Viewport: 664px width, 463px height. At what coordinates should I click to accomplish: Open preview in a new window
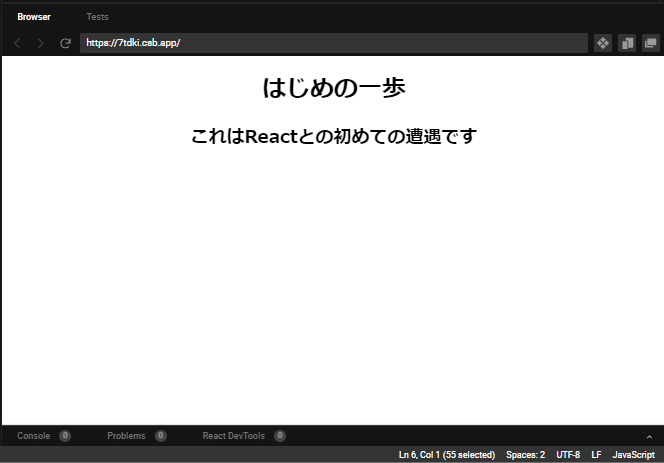[651, 43]
